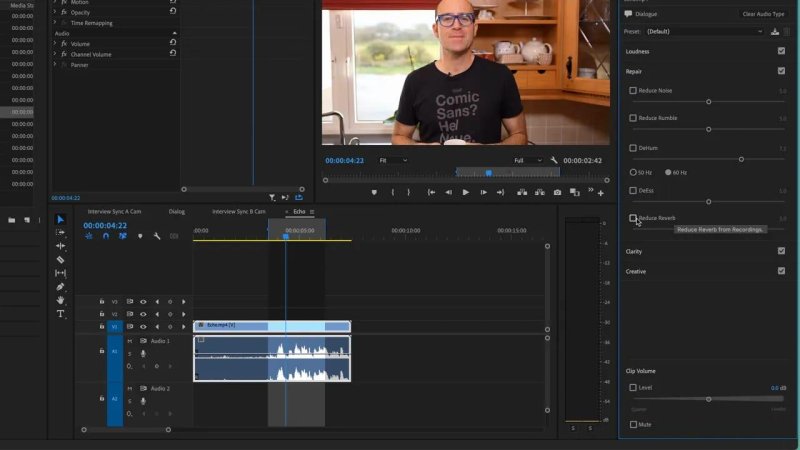Enable the DeHum checkbox
This screenshot has width=800, height=450.
(x=633, y=148)
